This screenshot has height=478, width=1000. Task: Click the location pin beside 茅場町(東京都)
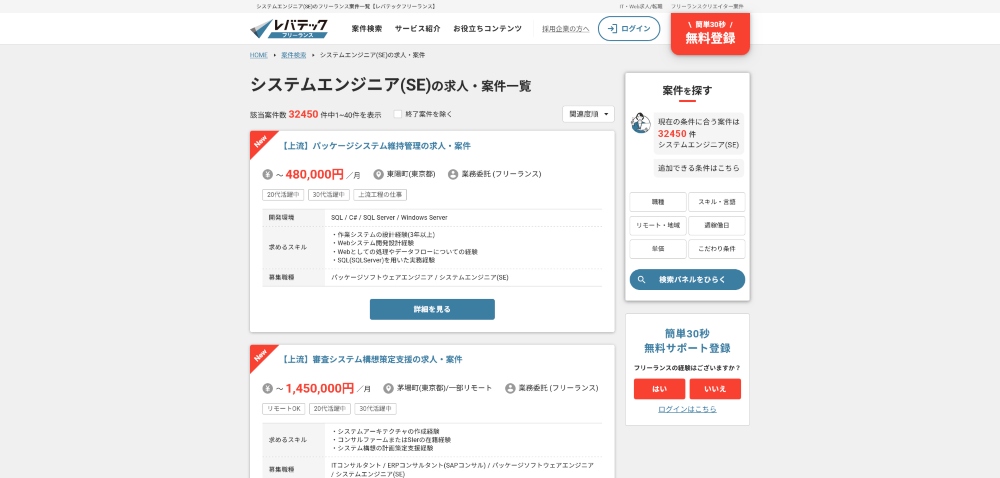tap(388, 388)
